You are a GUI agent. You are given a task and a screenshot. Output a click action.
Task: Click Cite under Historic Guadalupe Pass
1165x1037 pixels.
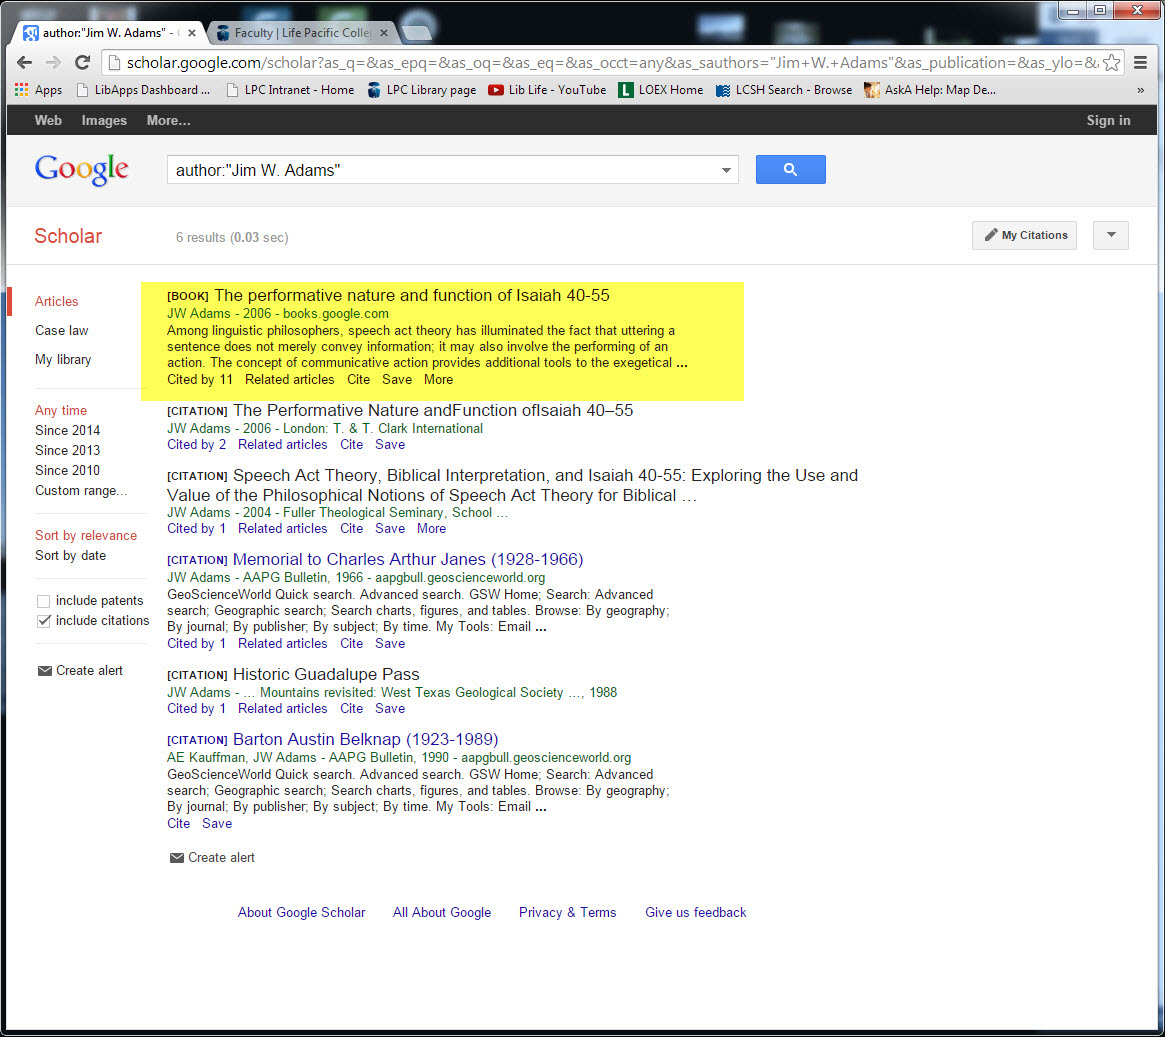pos(351,709)
